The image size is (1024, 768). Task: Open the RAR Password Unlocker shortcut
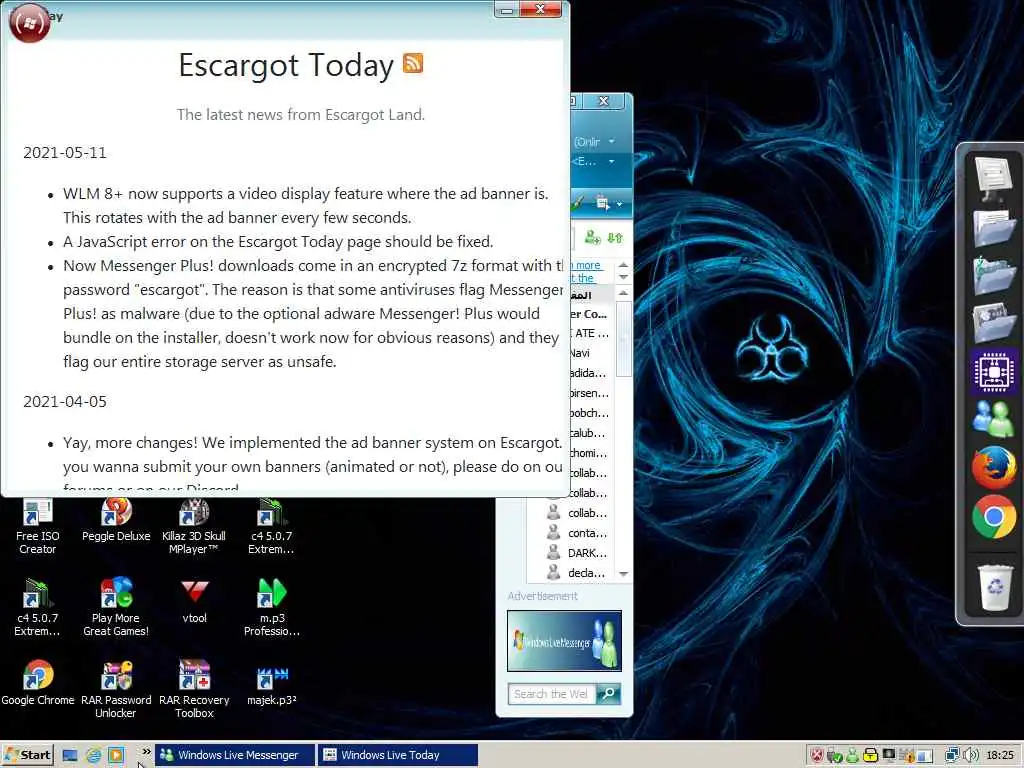coord(116,690)
